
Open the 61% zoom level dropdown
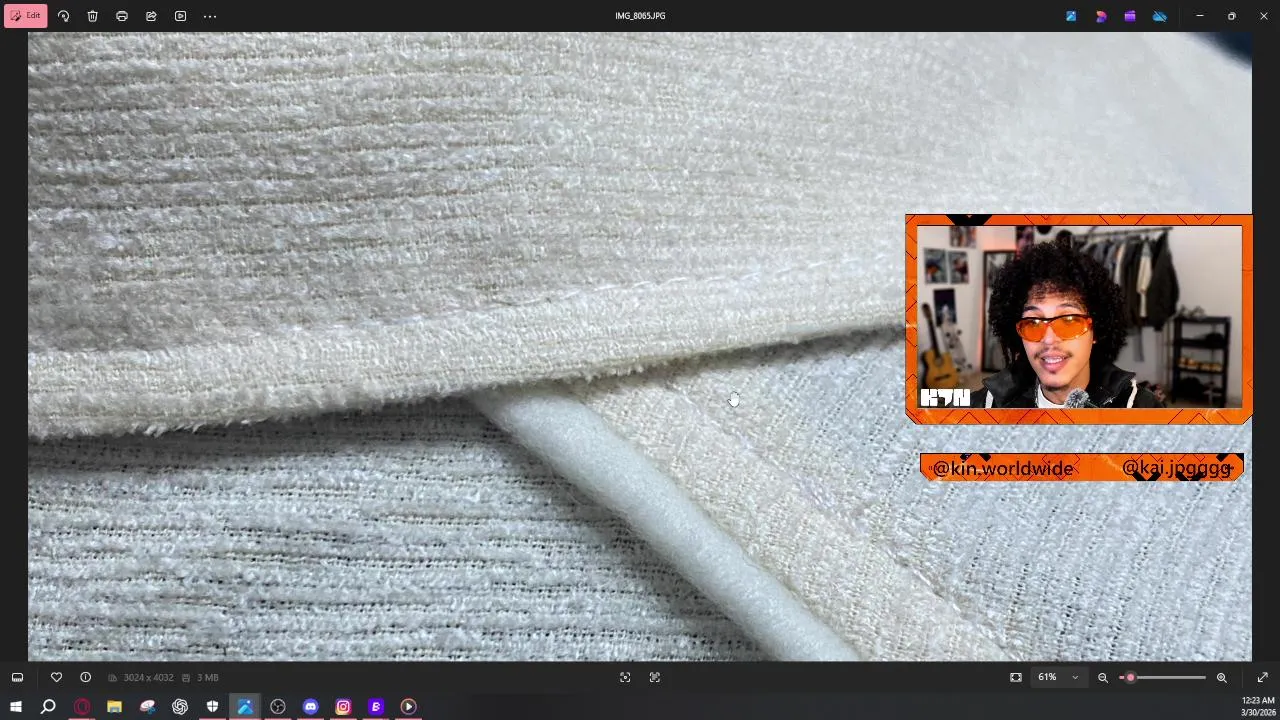(x=1058, y=677)
